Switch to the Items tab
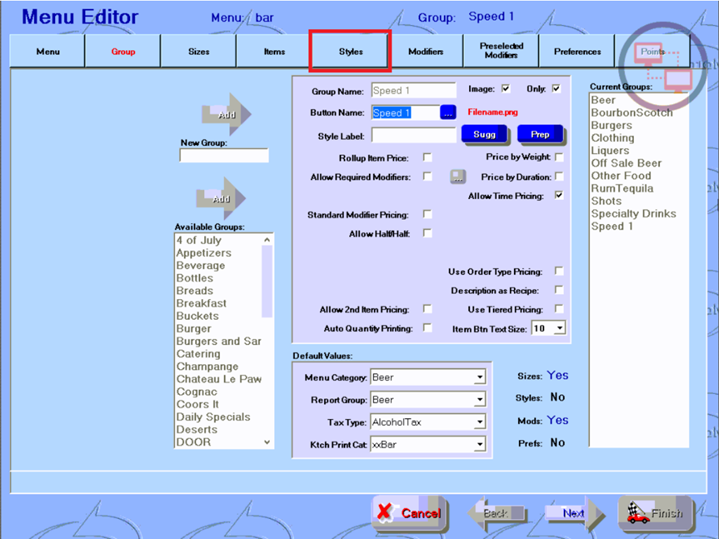 point(274,51)
